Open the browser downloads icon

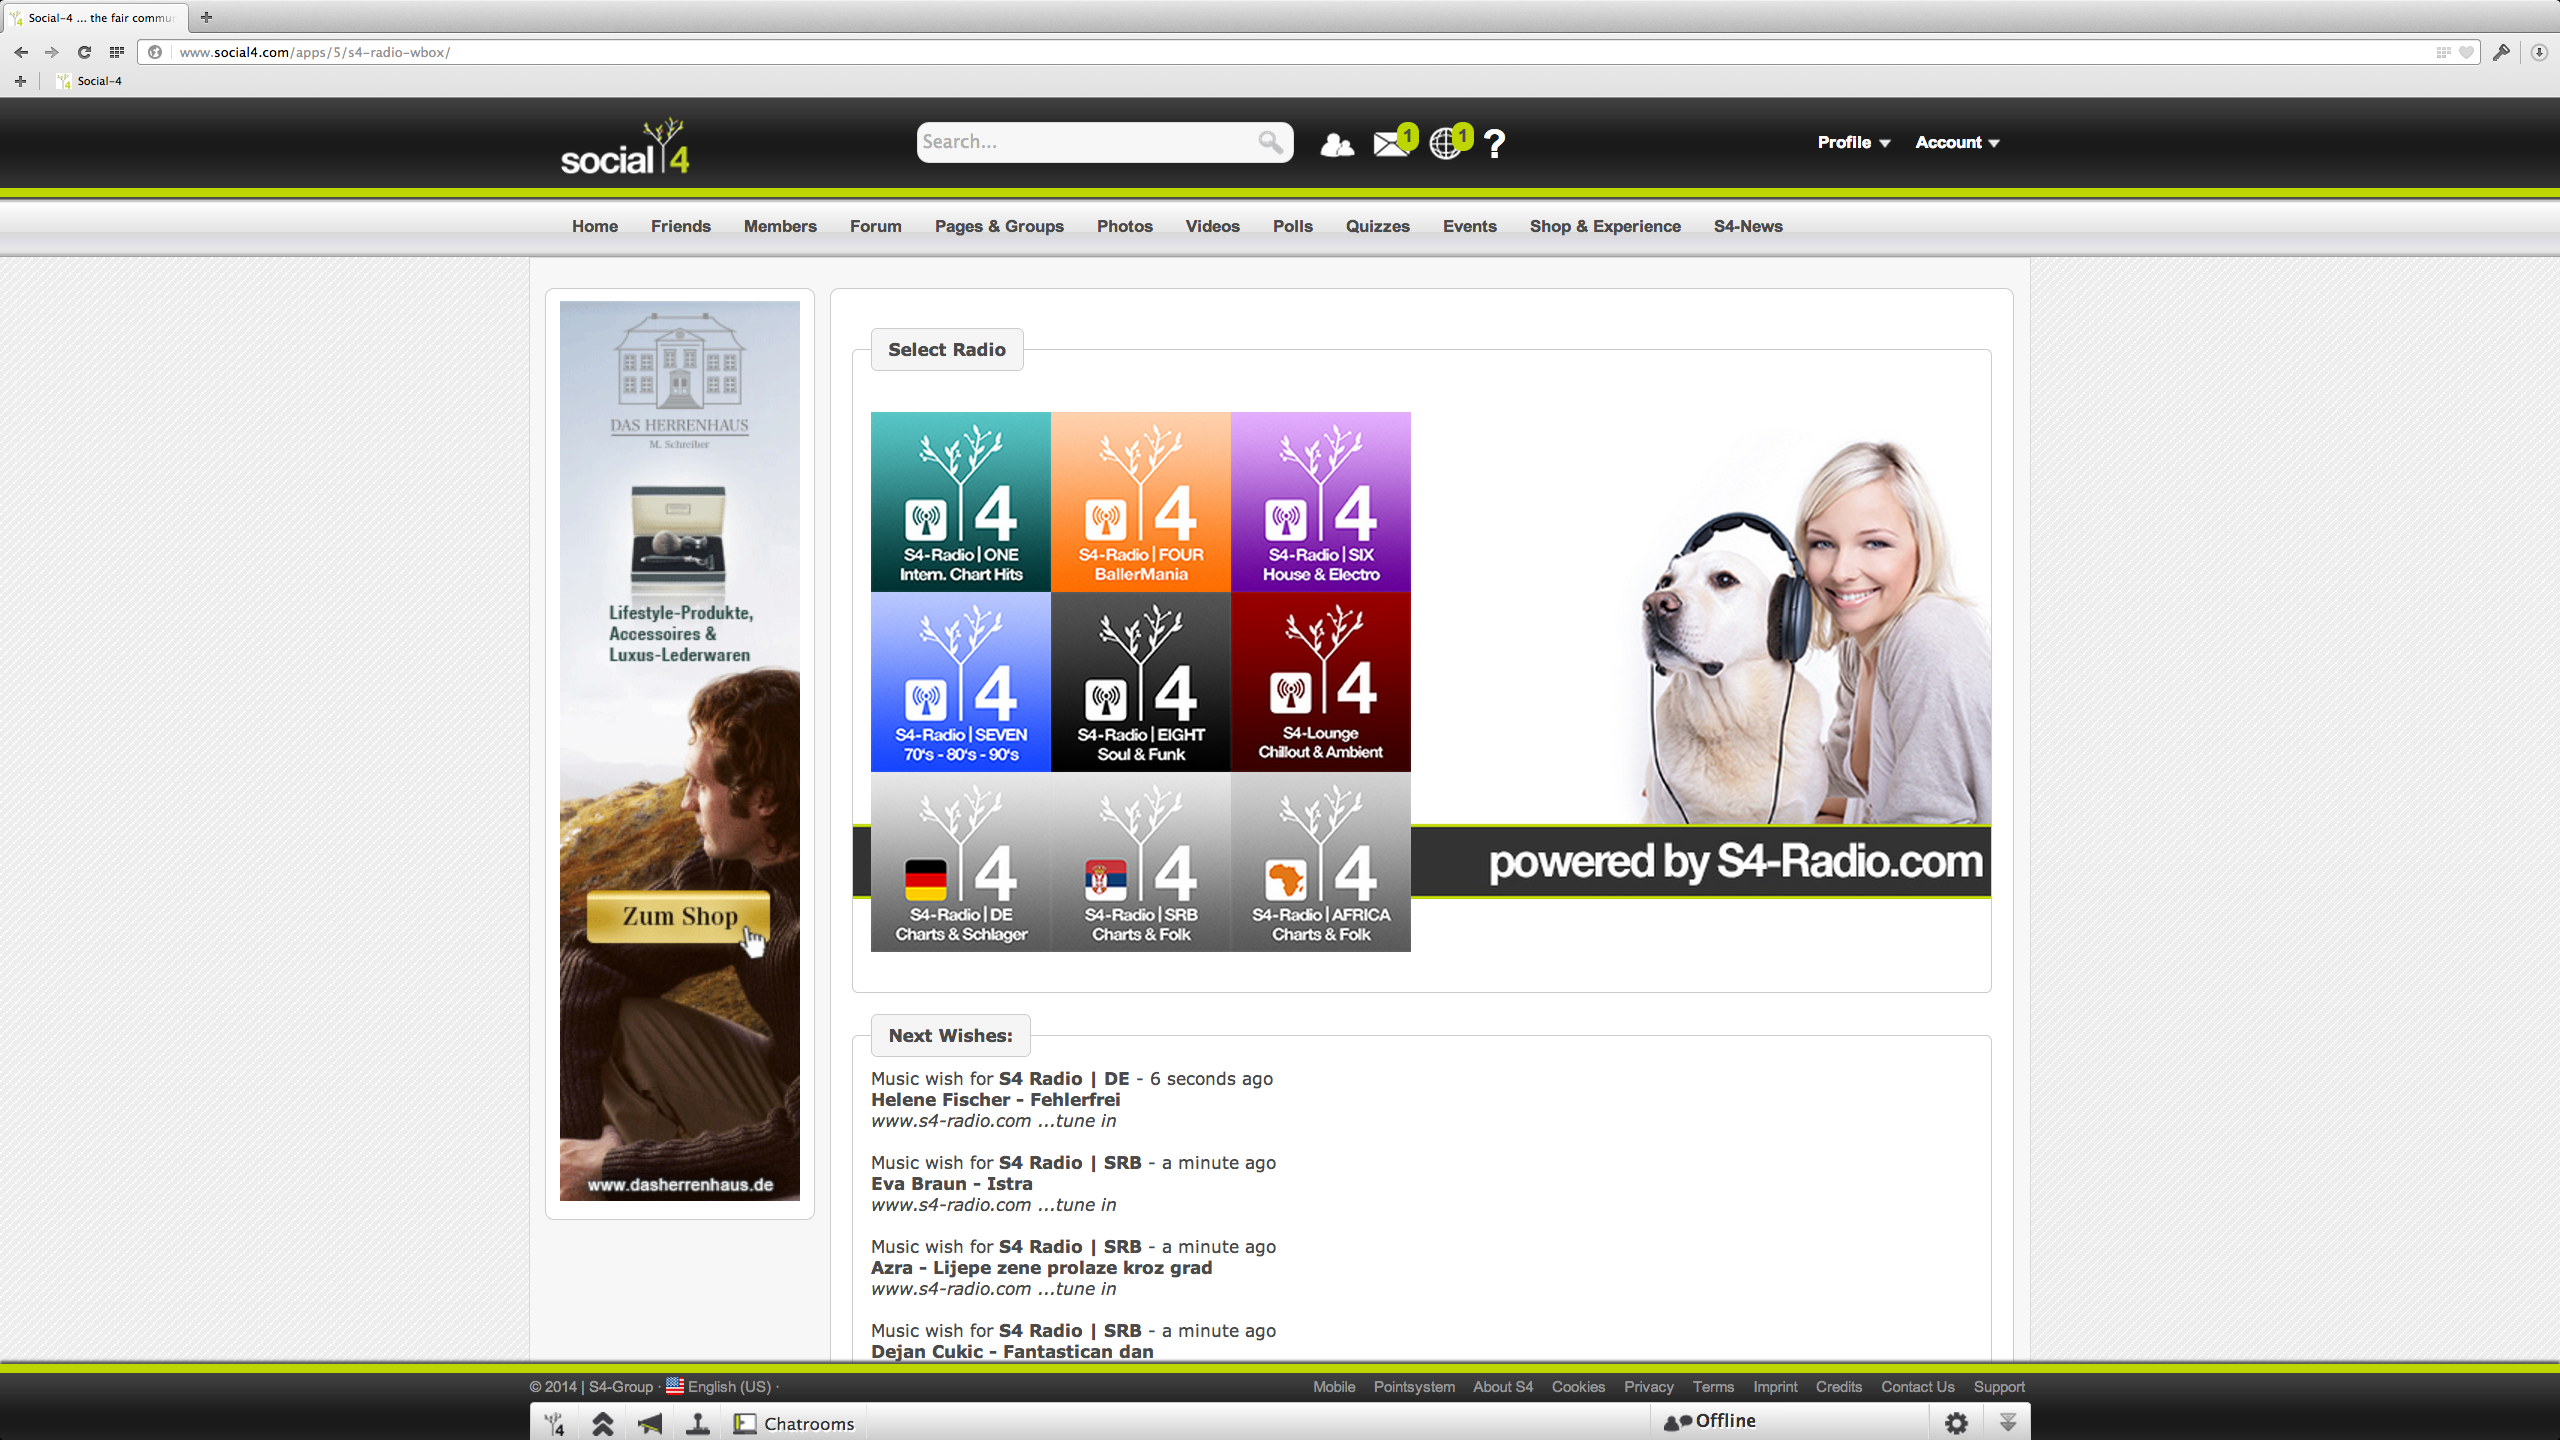coord(2539,52)
